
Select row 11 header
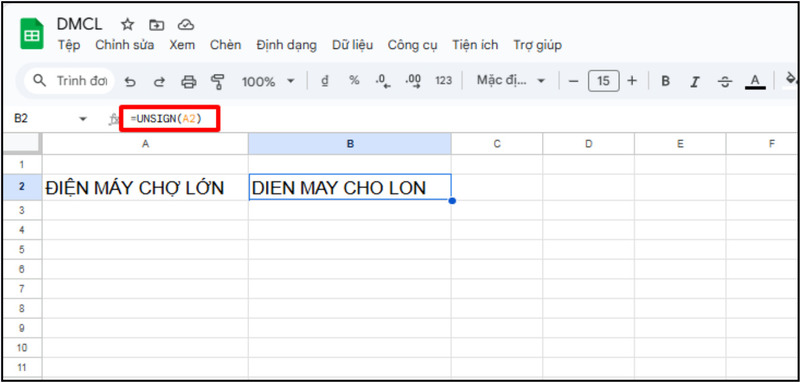[x=21, y=367]
